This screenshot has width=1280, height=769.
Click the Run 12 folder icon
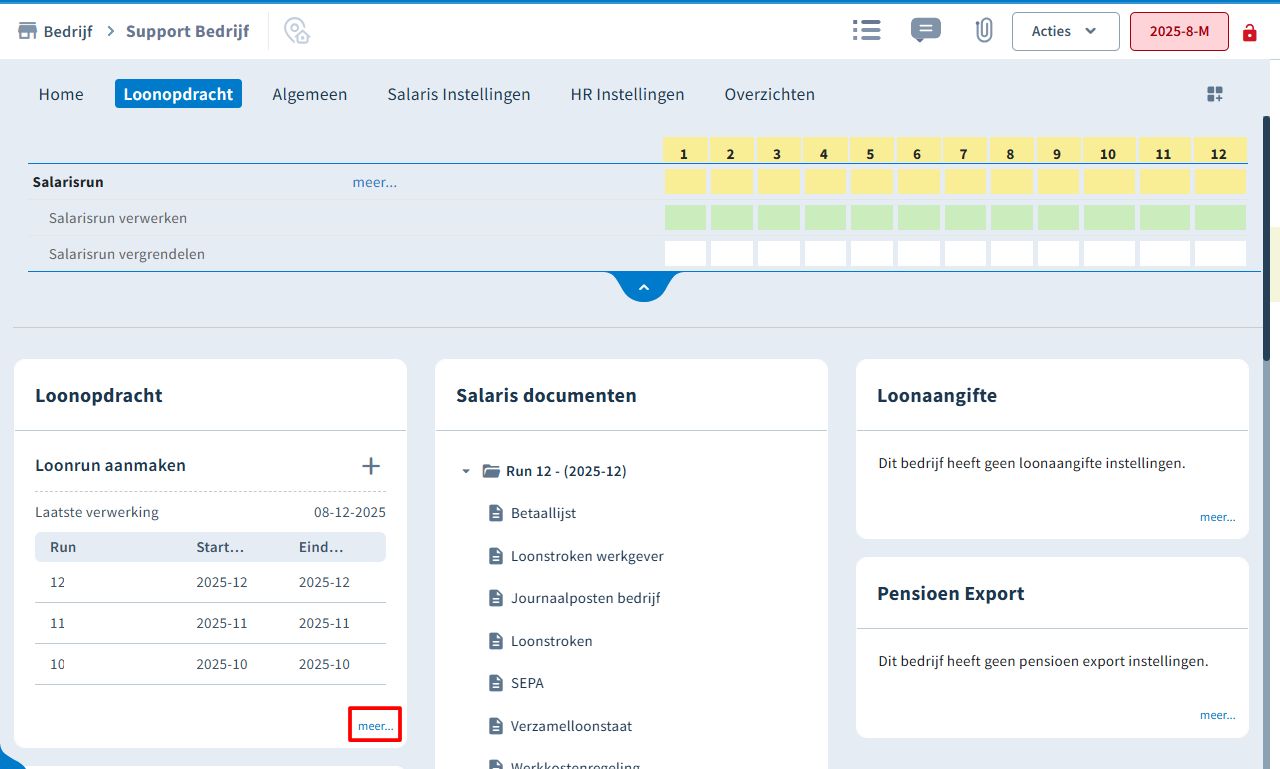click(x=491, y=471)
